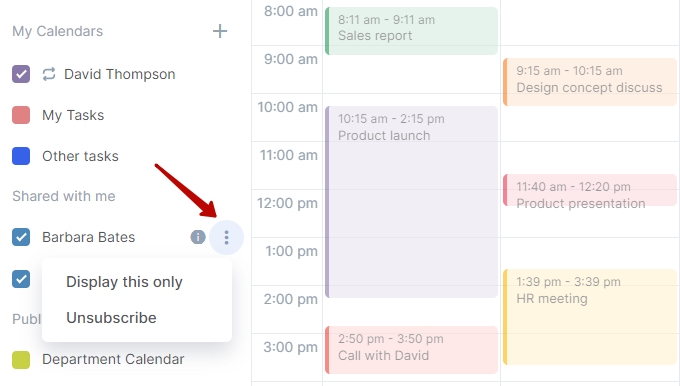Click the My Tasks red color swatch
680x386 pixels.
pos(21,115)
